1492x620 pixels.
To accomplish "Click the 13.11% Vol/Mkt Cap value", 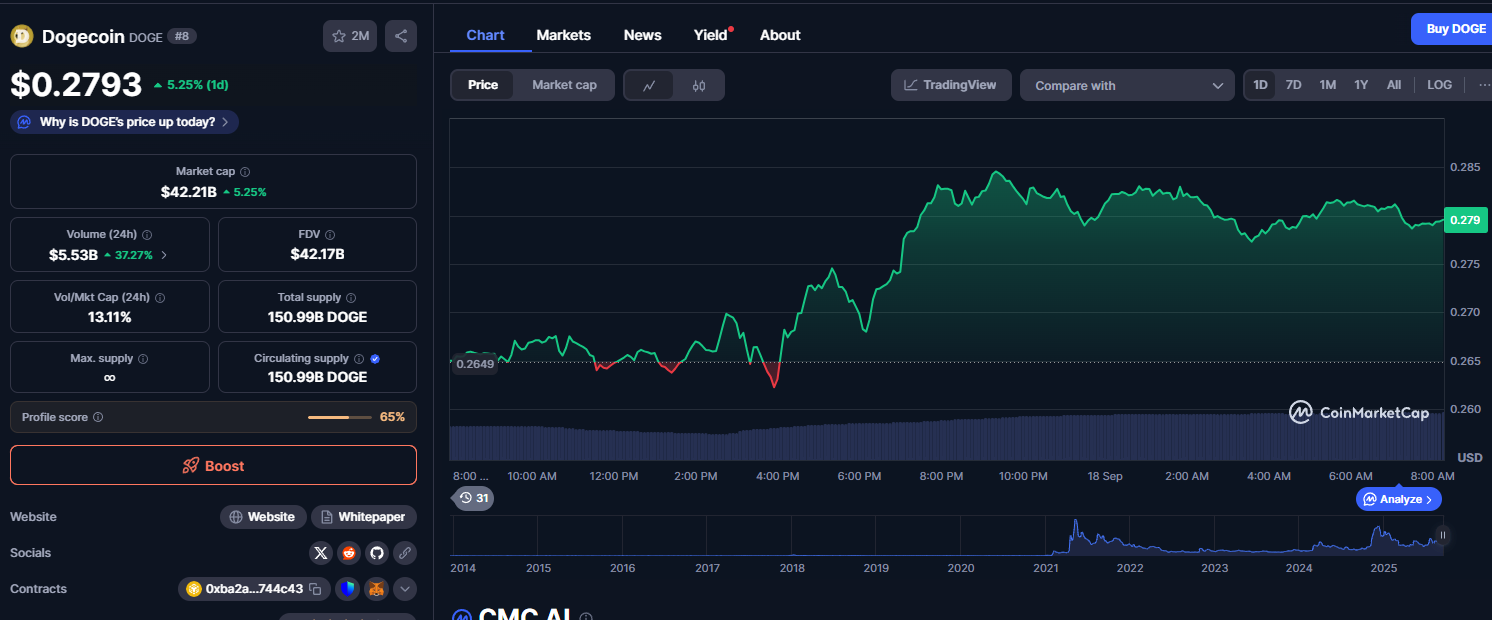I will coord(109,317).
